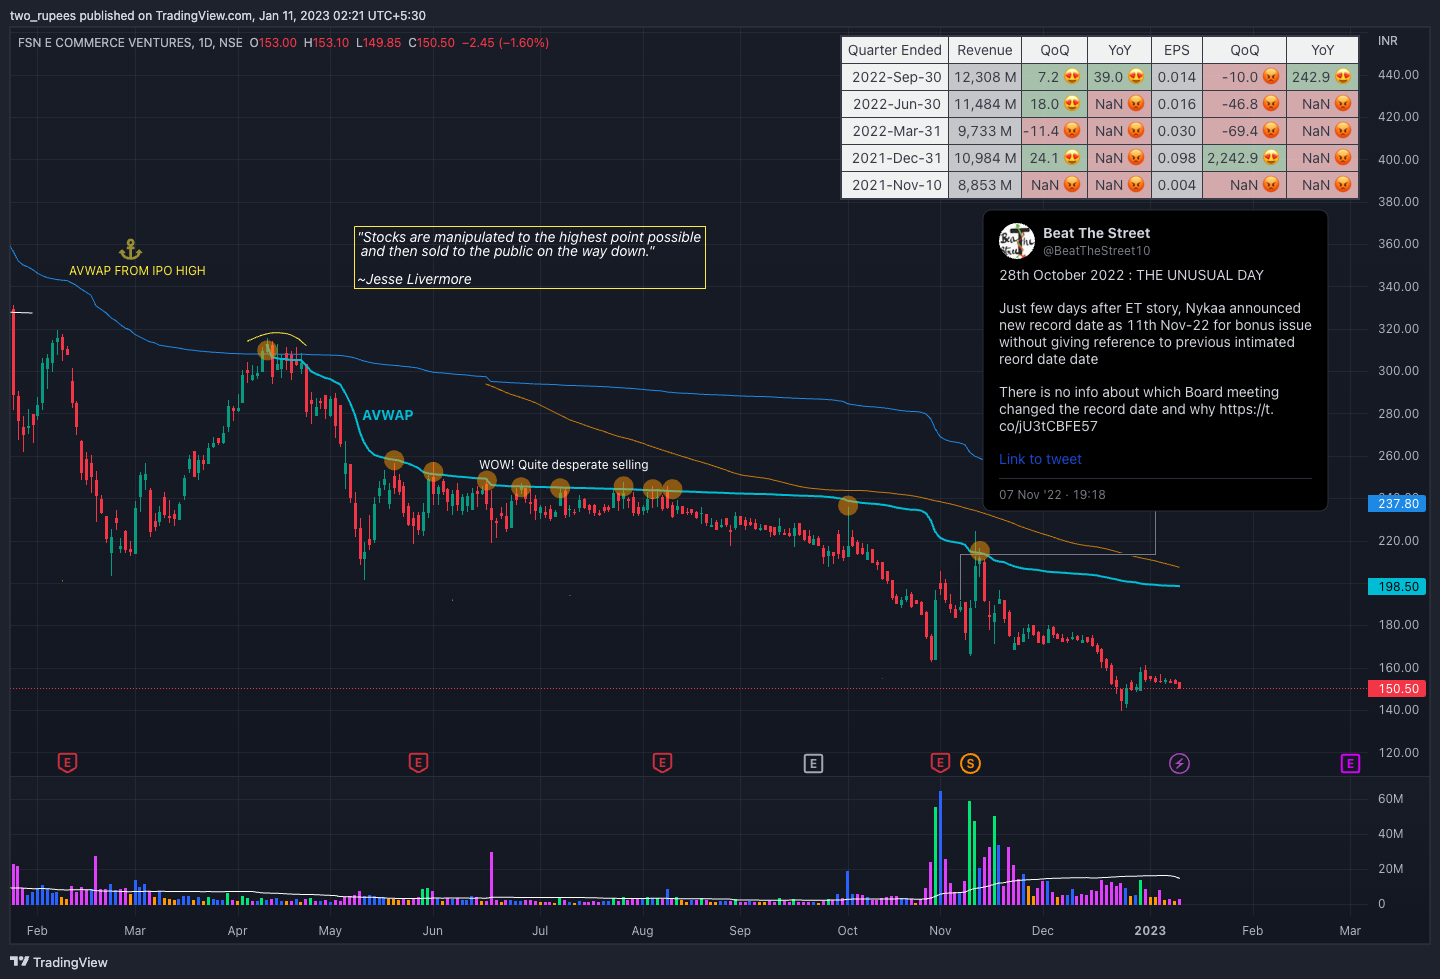The image size is (1440, 979).
Task: Click the purple lightning bolt event icon
Action: (x=1180, y=764)
